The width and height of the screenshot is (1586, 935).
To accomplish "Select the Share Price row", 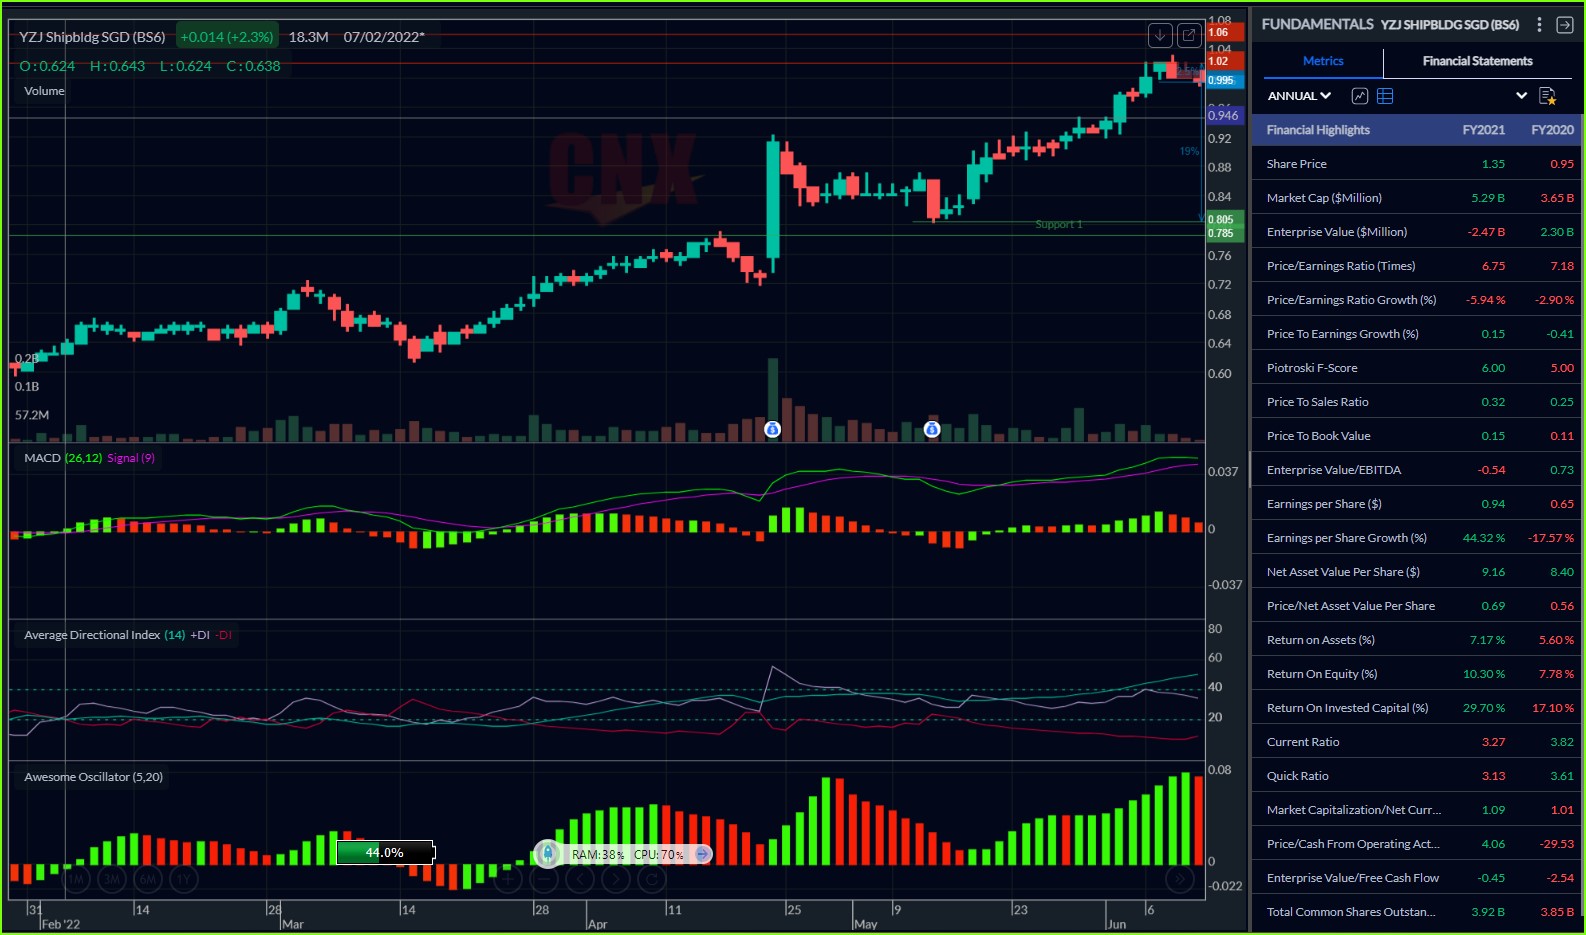I will click(1417, 164).
